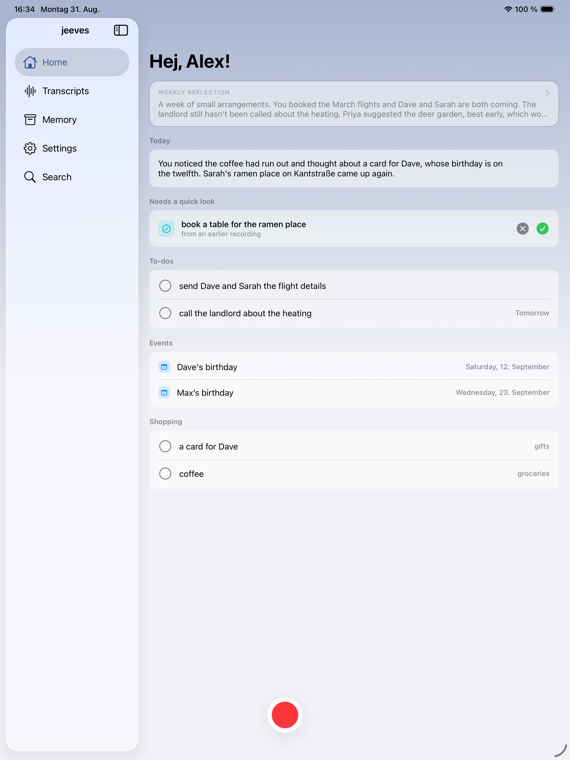Image resolution: width=570 pixels, height=760 pixels.
Task: Toggle the sidebar panel icon
Action: (121, 31)
